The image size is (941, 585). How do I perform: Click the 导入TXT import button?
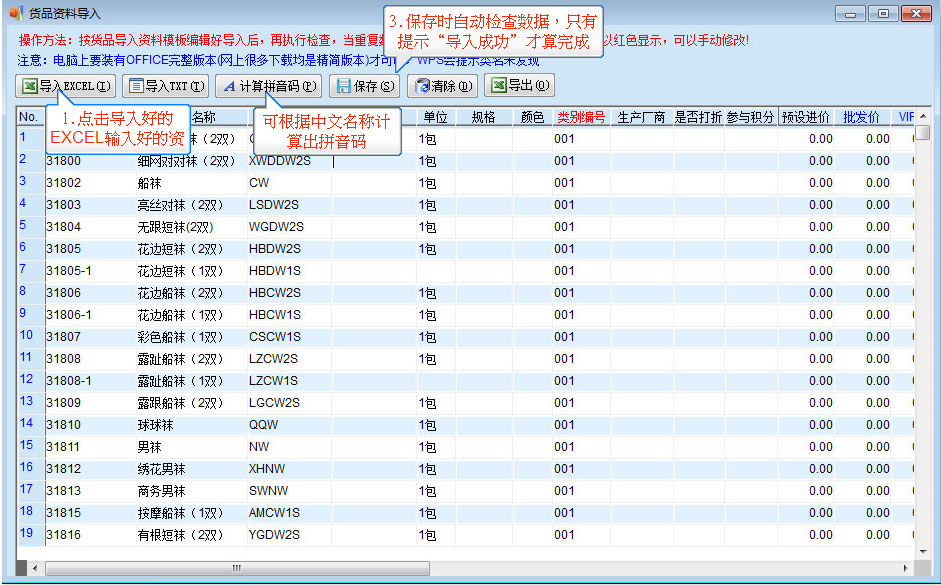coord(167,86)
